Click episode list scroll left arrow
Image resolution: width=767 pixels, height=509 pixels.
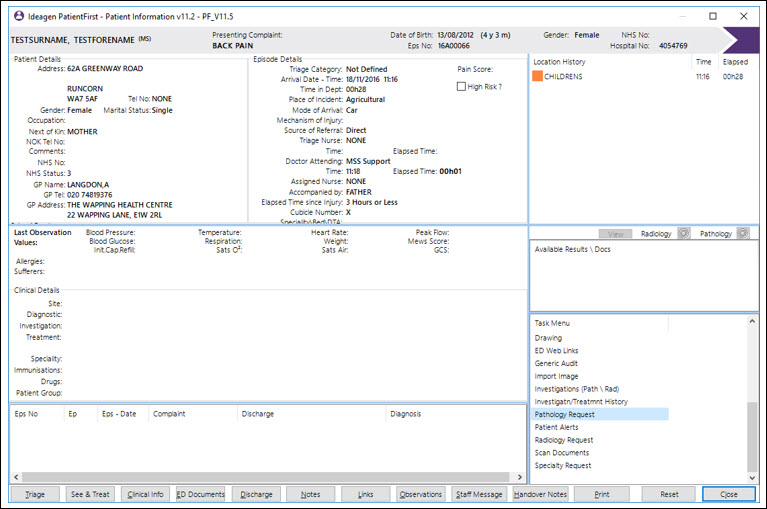tap(16, 477)
